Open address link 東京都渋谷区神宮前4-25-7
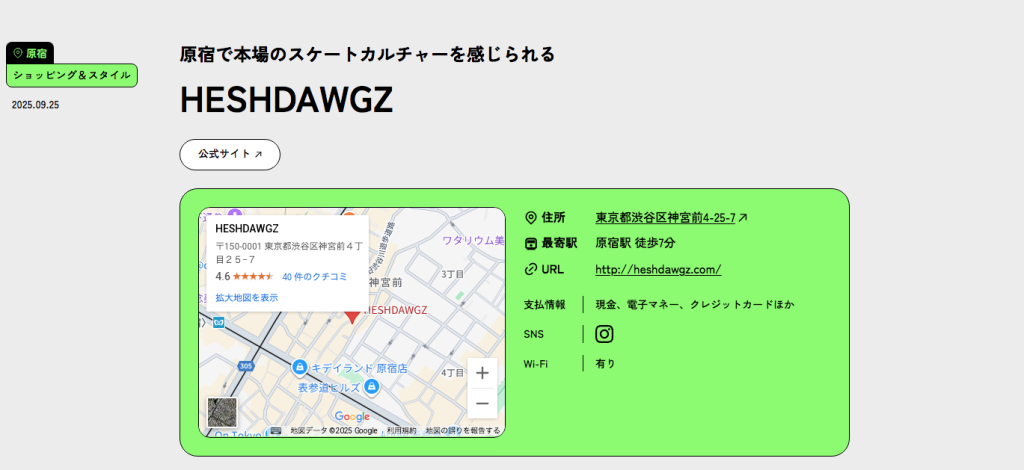 pyautogui.click(x=666, y=217)
